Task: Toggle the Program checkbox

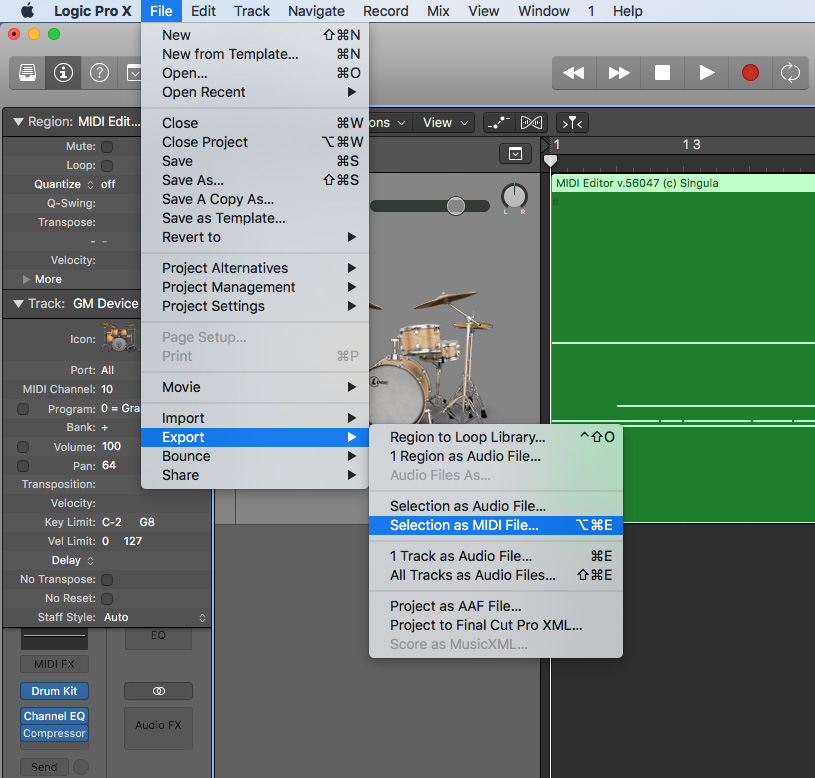Action: [23, 409]
